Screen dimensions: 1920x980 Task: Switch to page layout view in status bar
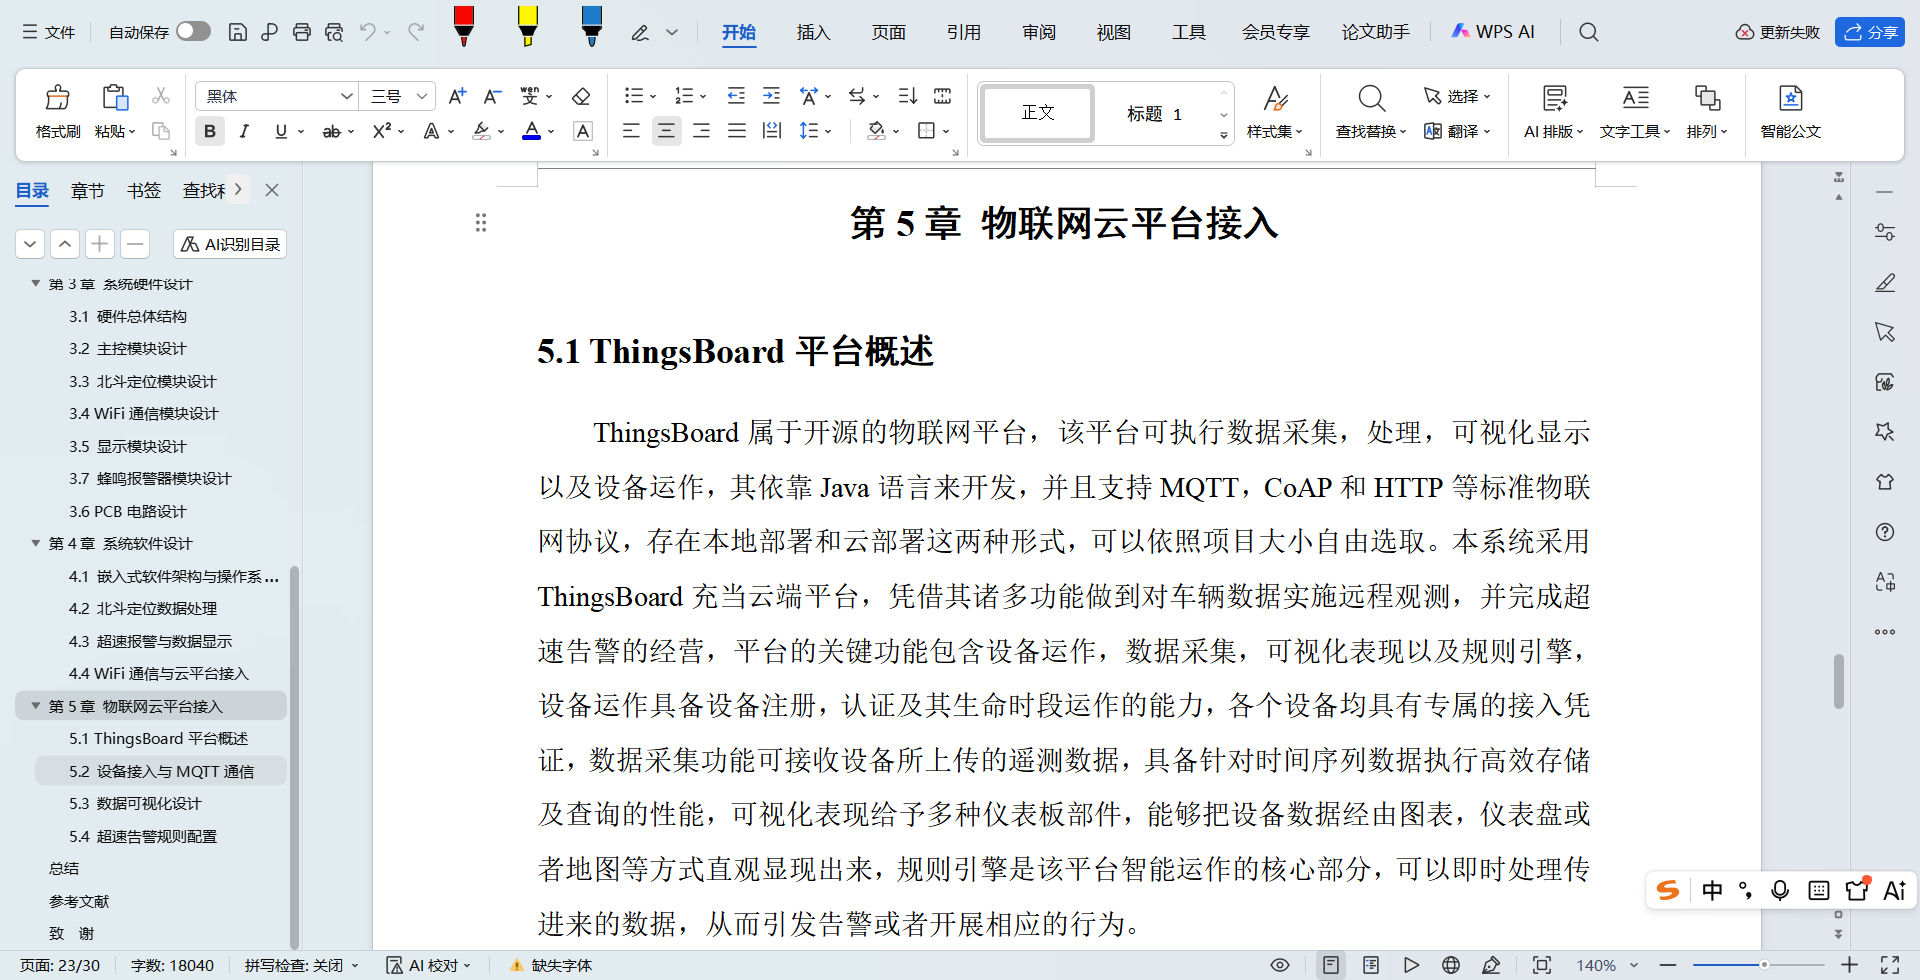pos(1330,965)
